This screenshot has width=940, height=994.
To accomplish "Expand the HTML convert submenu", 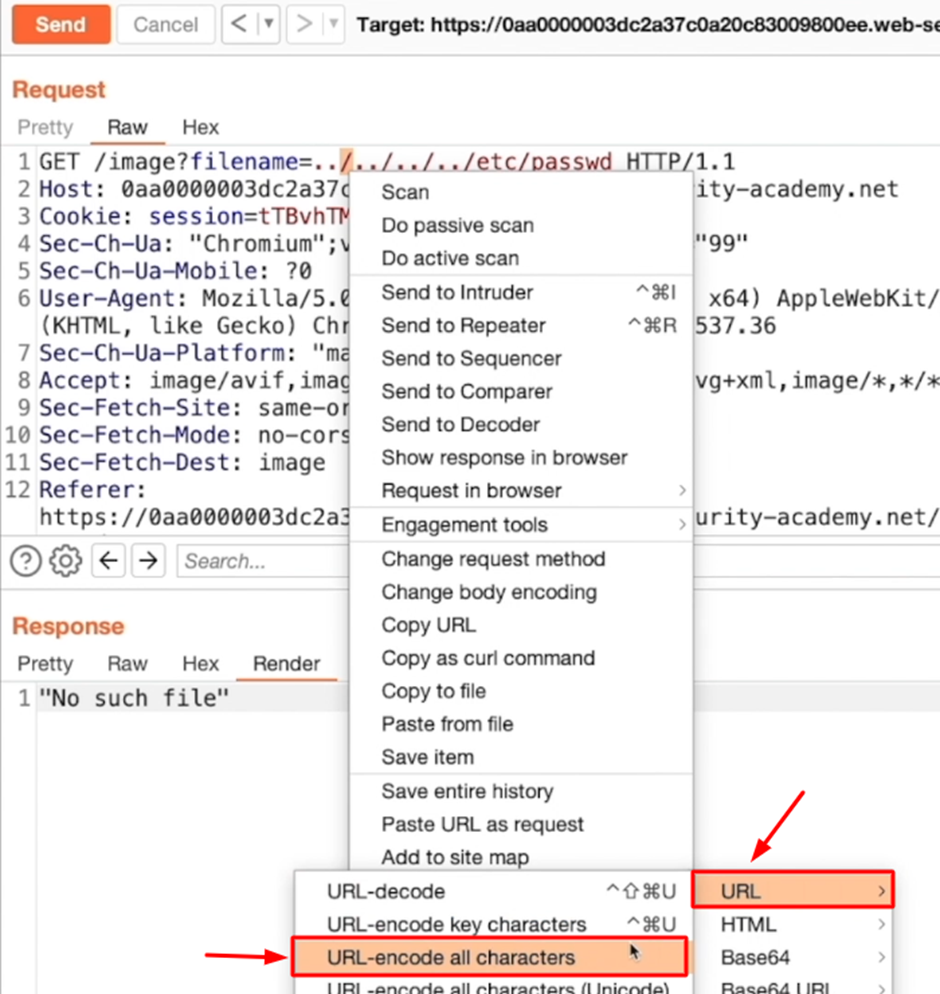I will [x=793, y=924].
